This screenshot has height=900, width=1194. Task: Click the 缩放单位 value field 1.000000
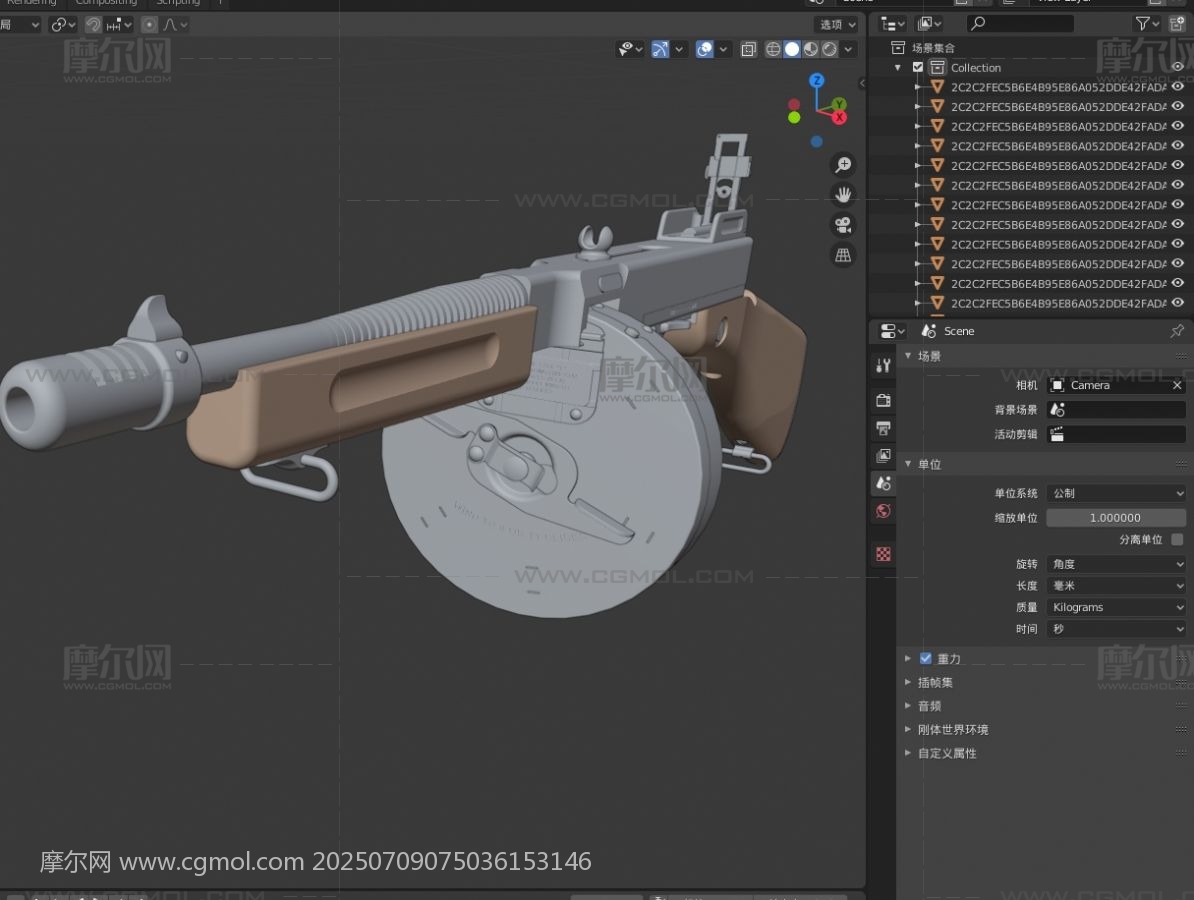pyautogui.click(x=1116, y=518)
